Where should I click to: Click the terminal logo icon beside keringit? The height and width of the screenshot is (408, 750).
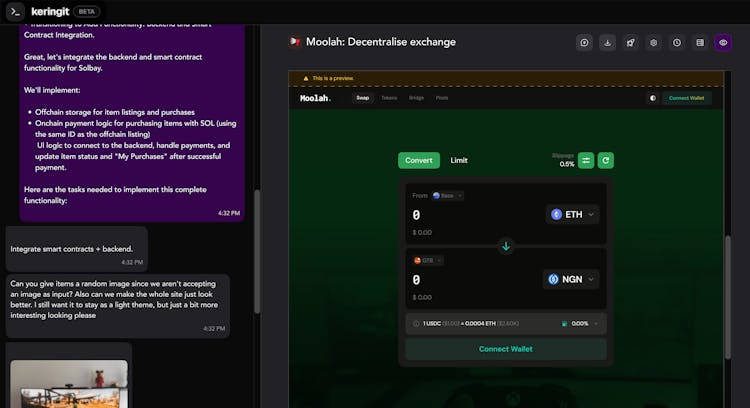(x=15, y=11)
